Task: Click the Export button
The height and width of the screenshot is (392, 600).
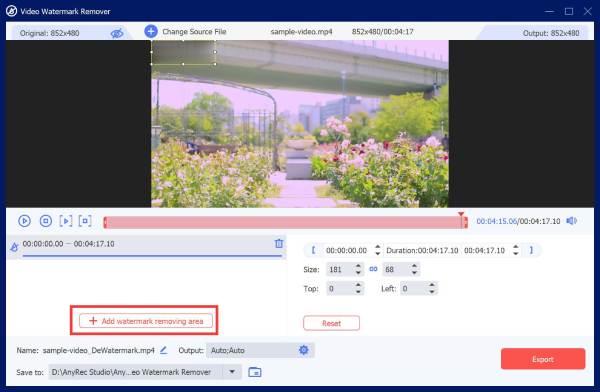Action: click(x=543, y=359)
